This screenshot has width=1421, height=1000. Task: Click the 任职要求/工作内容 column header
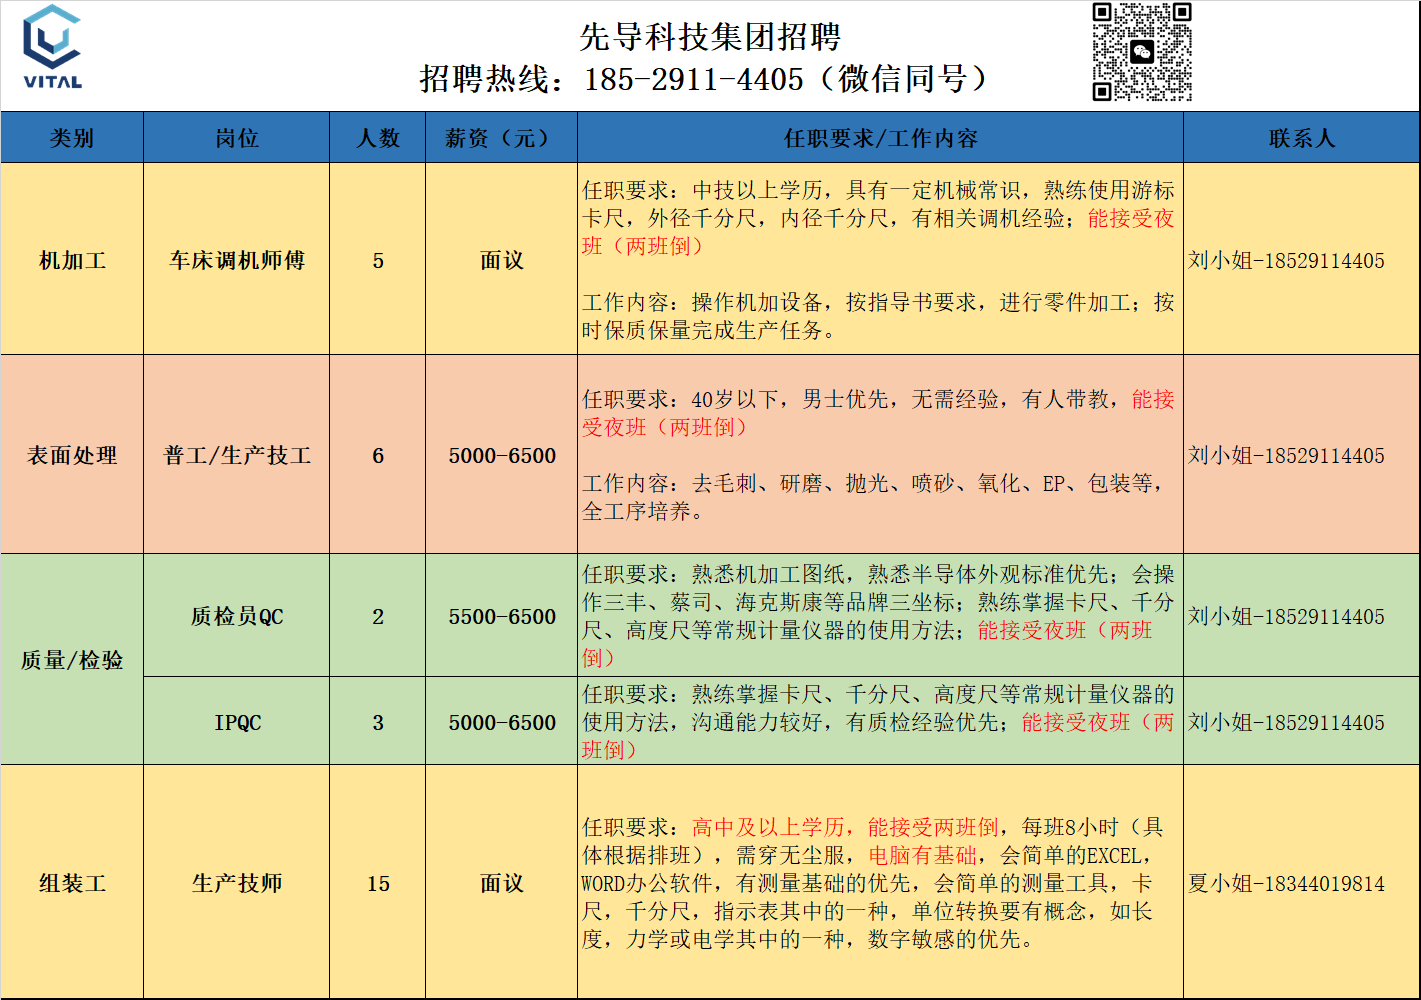(x=880, y=138)
